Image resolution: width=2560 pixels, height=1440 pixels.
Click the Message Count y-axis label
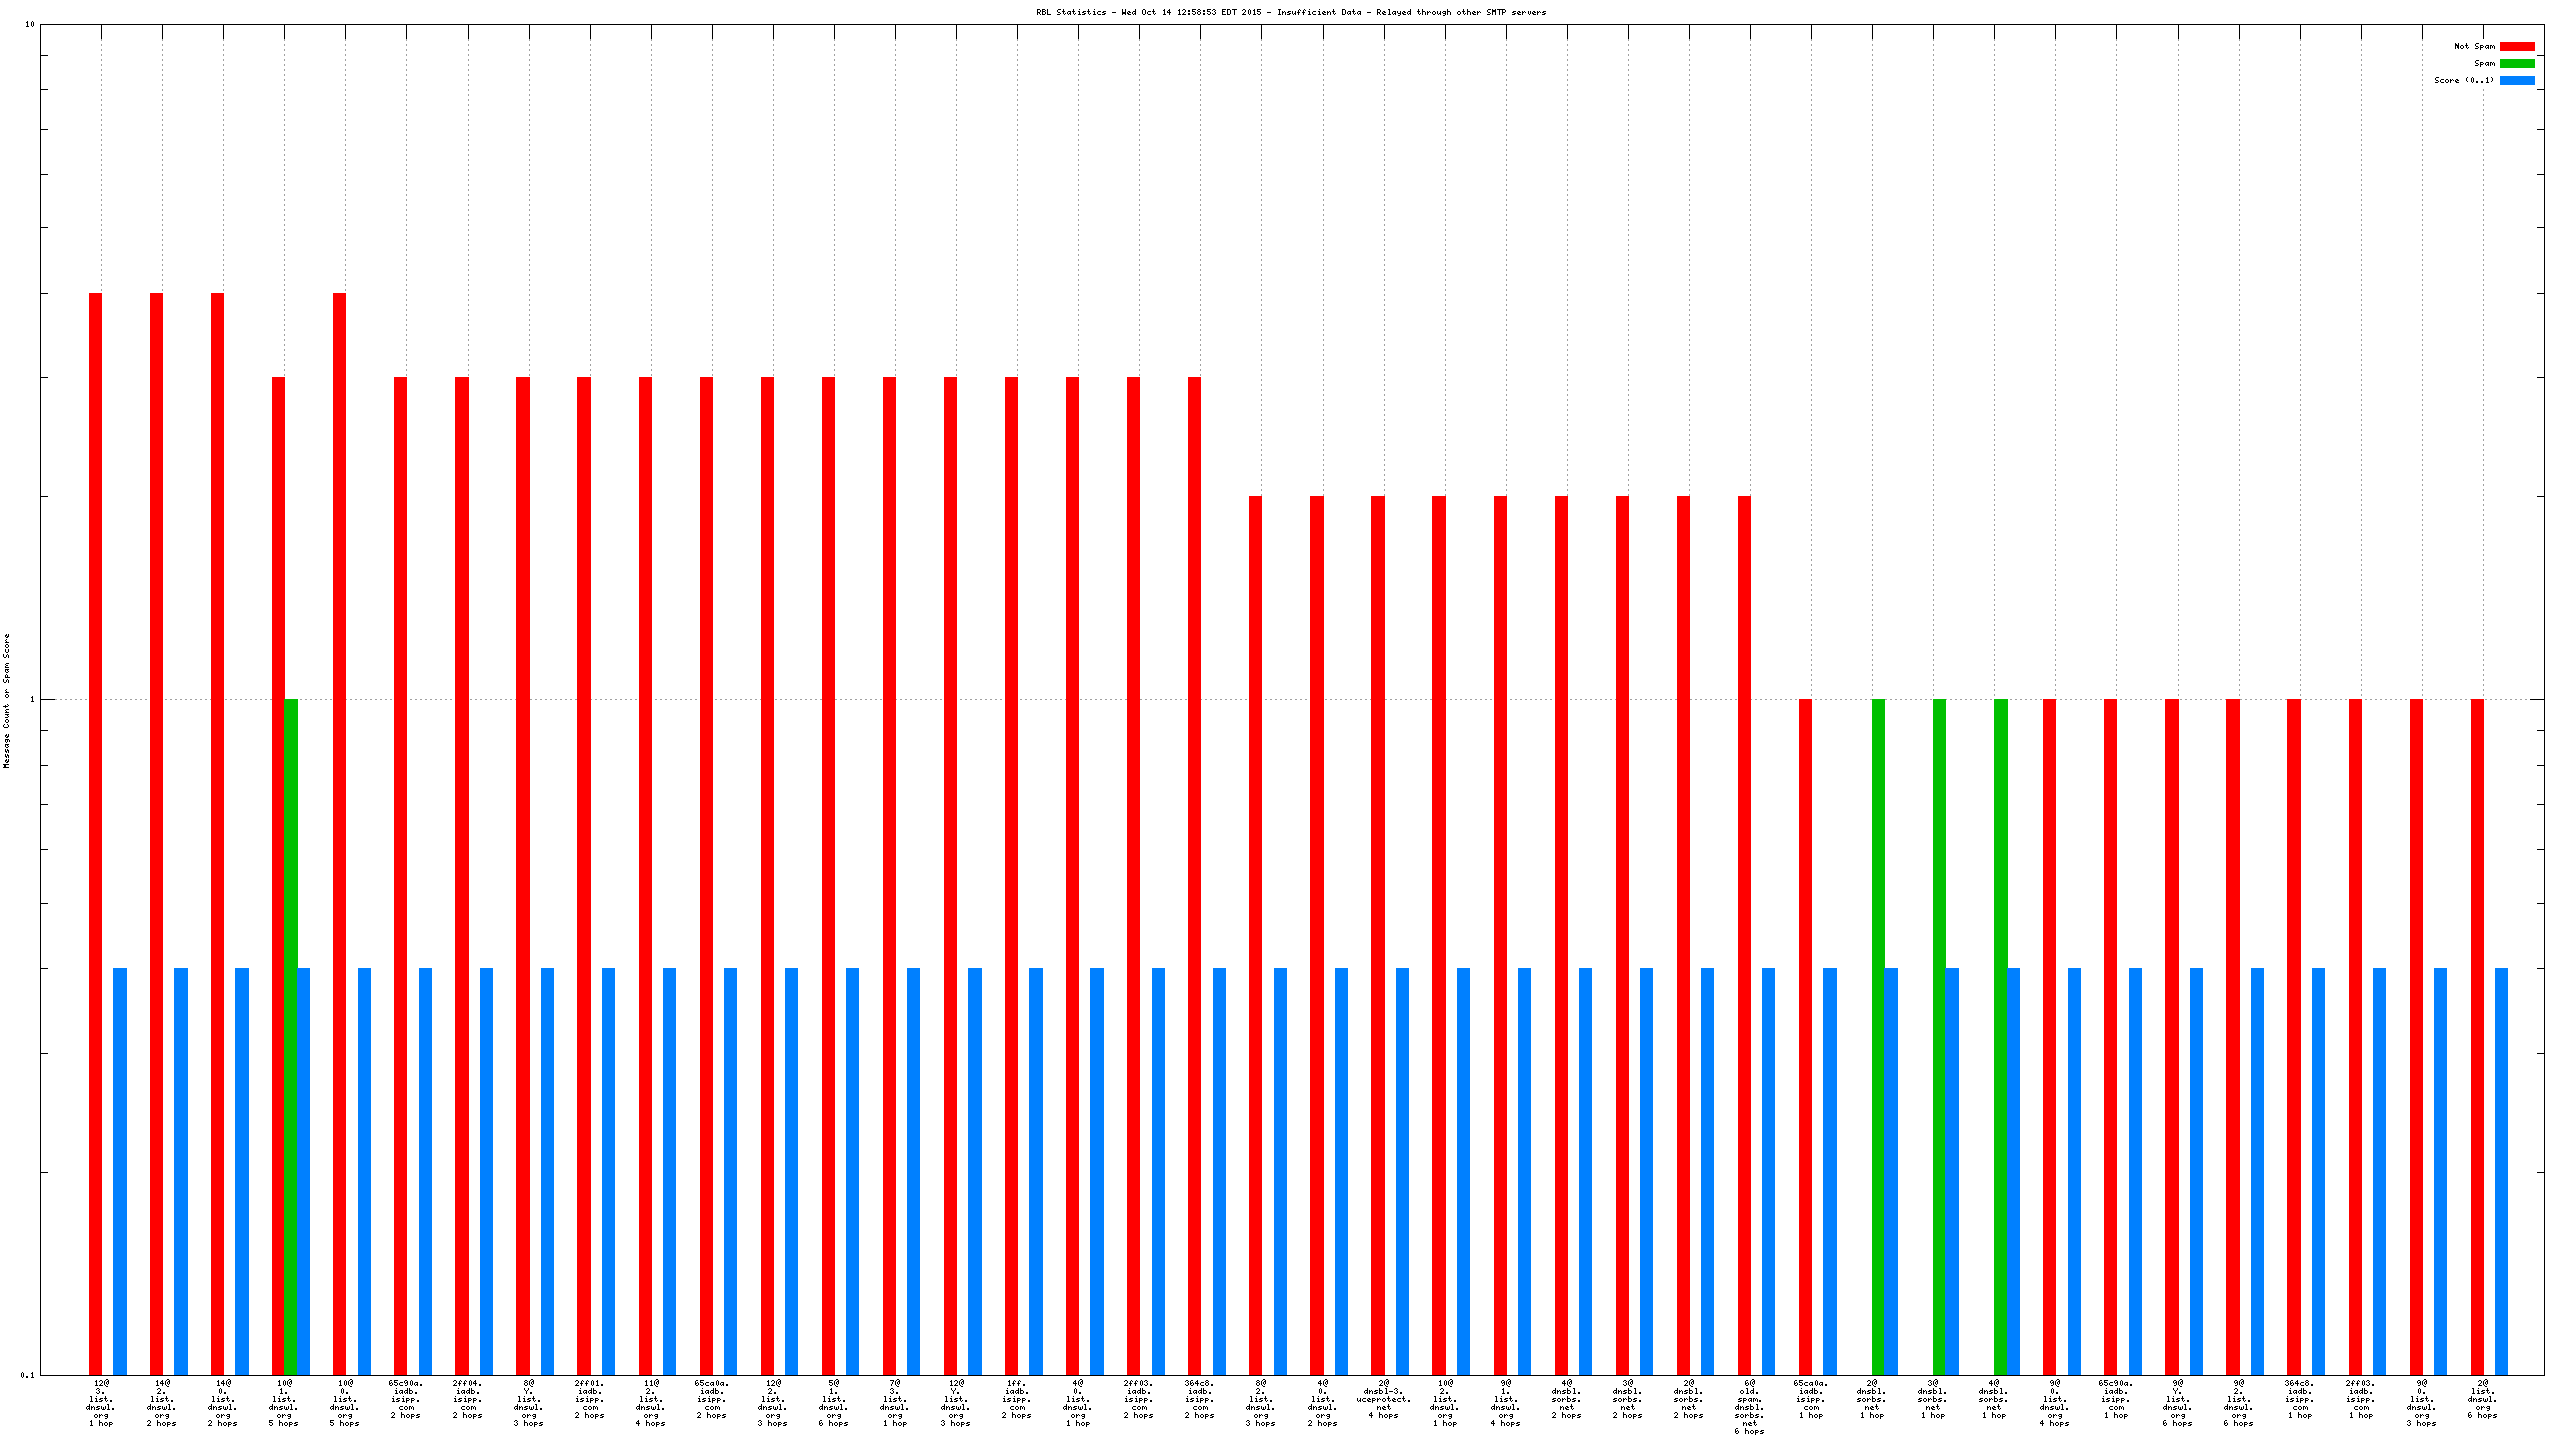7,700
